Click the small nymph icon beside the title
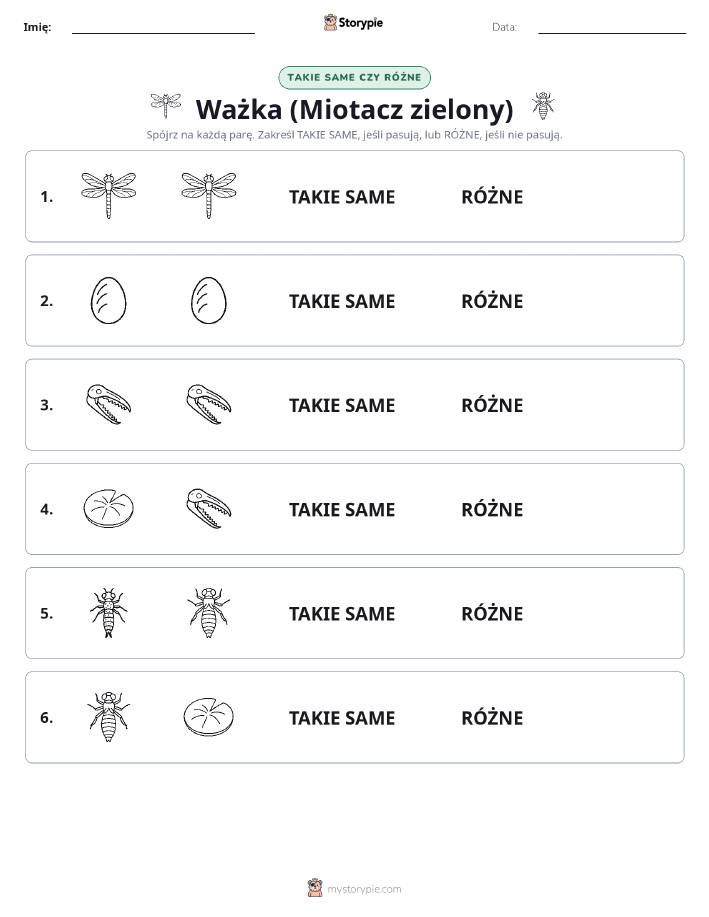This screenshot has width=709, height=917. click(x=543, y=106)
